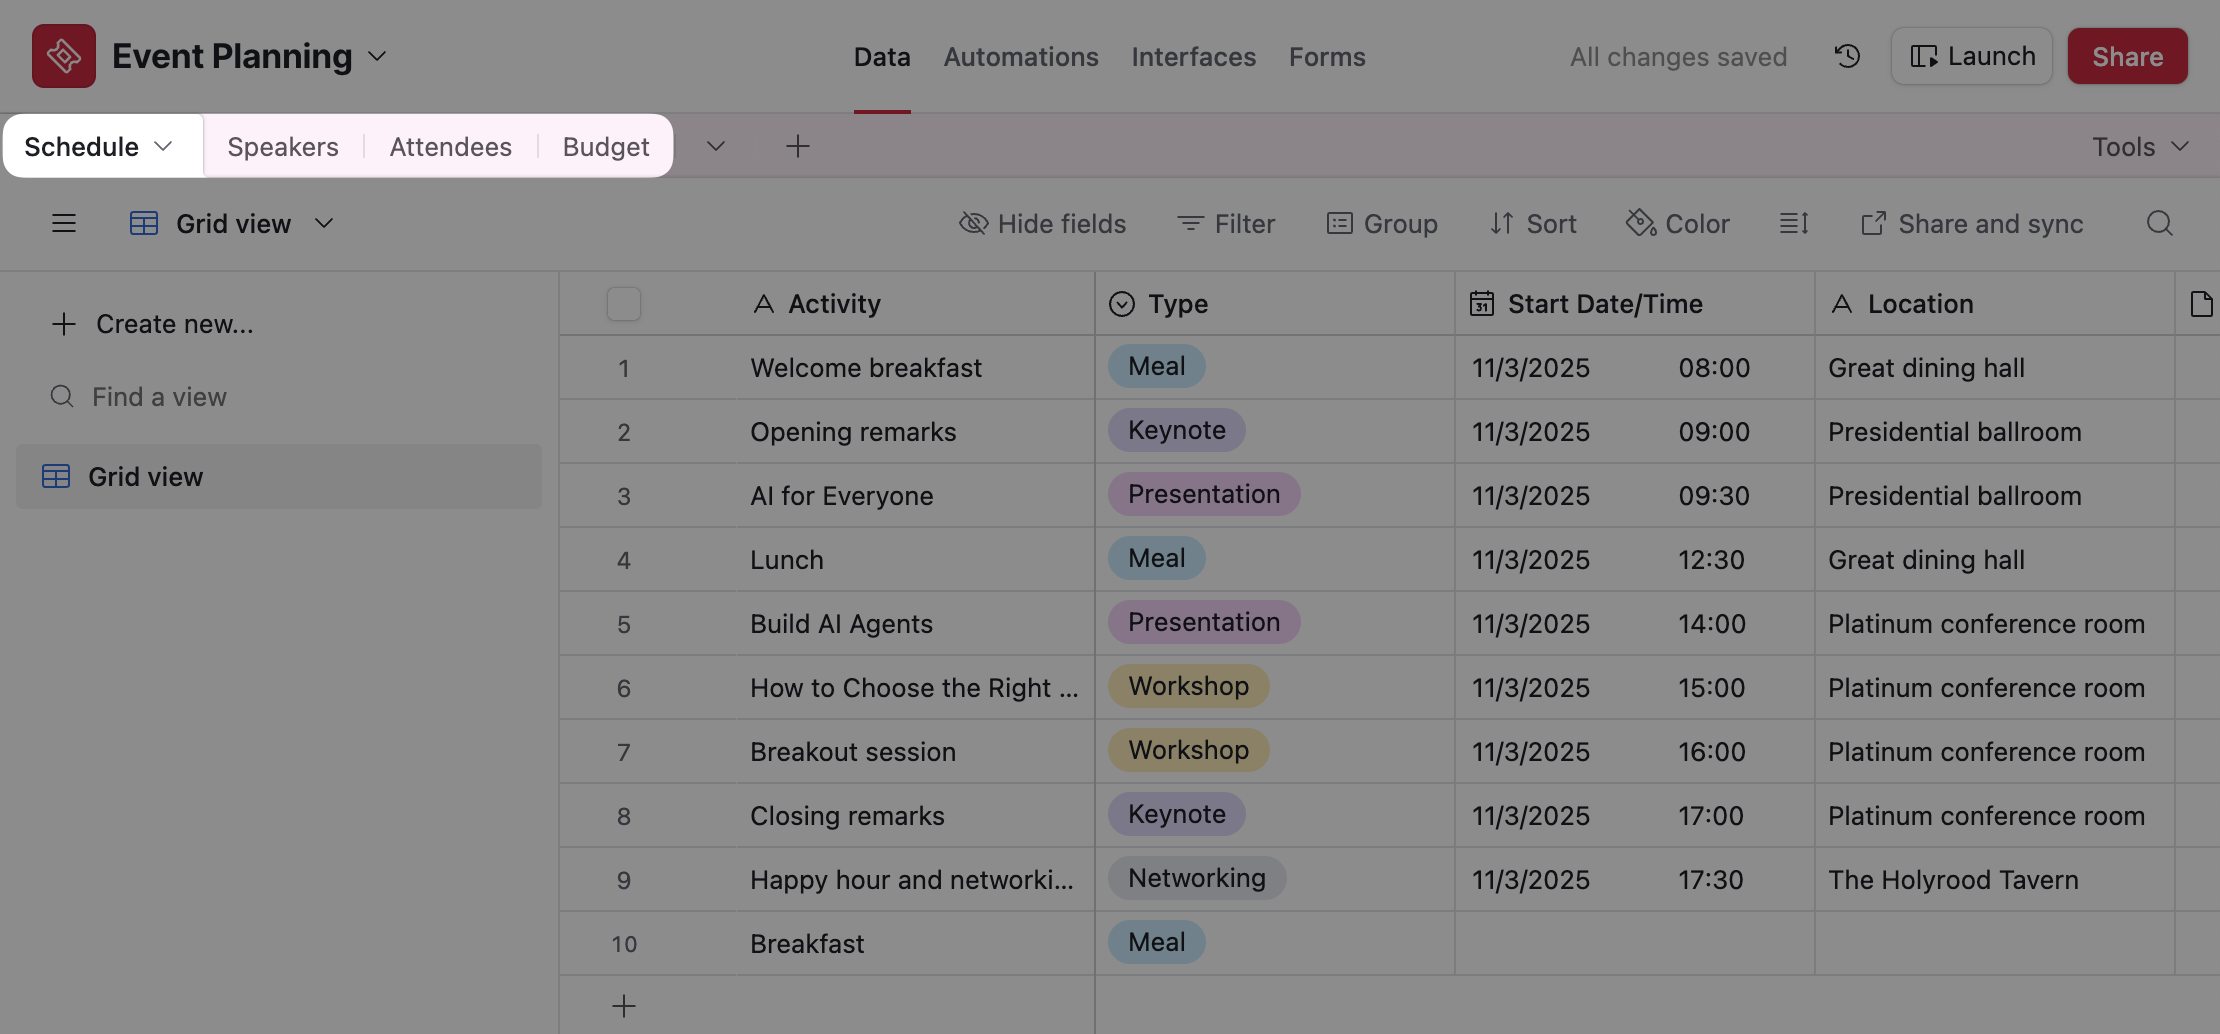This screenshot has width=2220, height=1034.
Task: Open the row height icon
Action: coord(1794,223)
